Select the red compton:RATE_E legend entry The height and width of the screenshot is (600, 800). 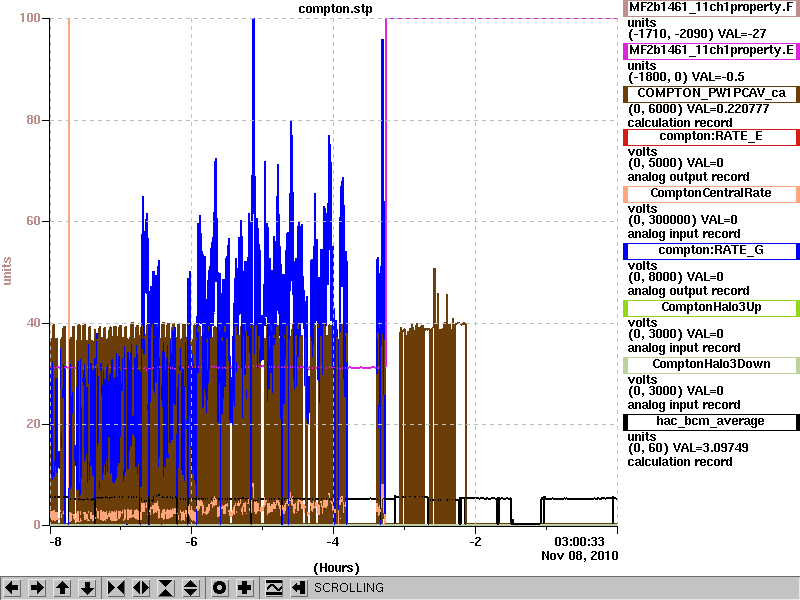[711, 136]
